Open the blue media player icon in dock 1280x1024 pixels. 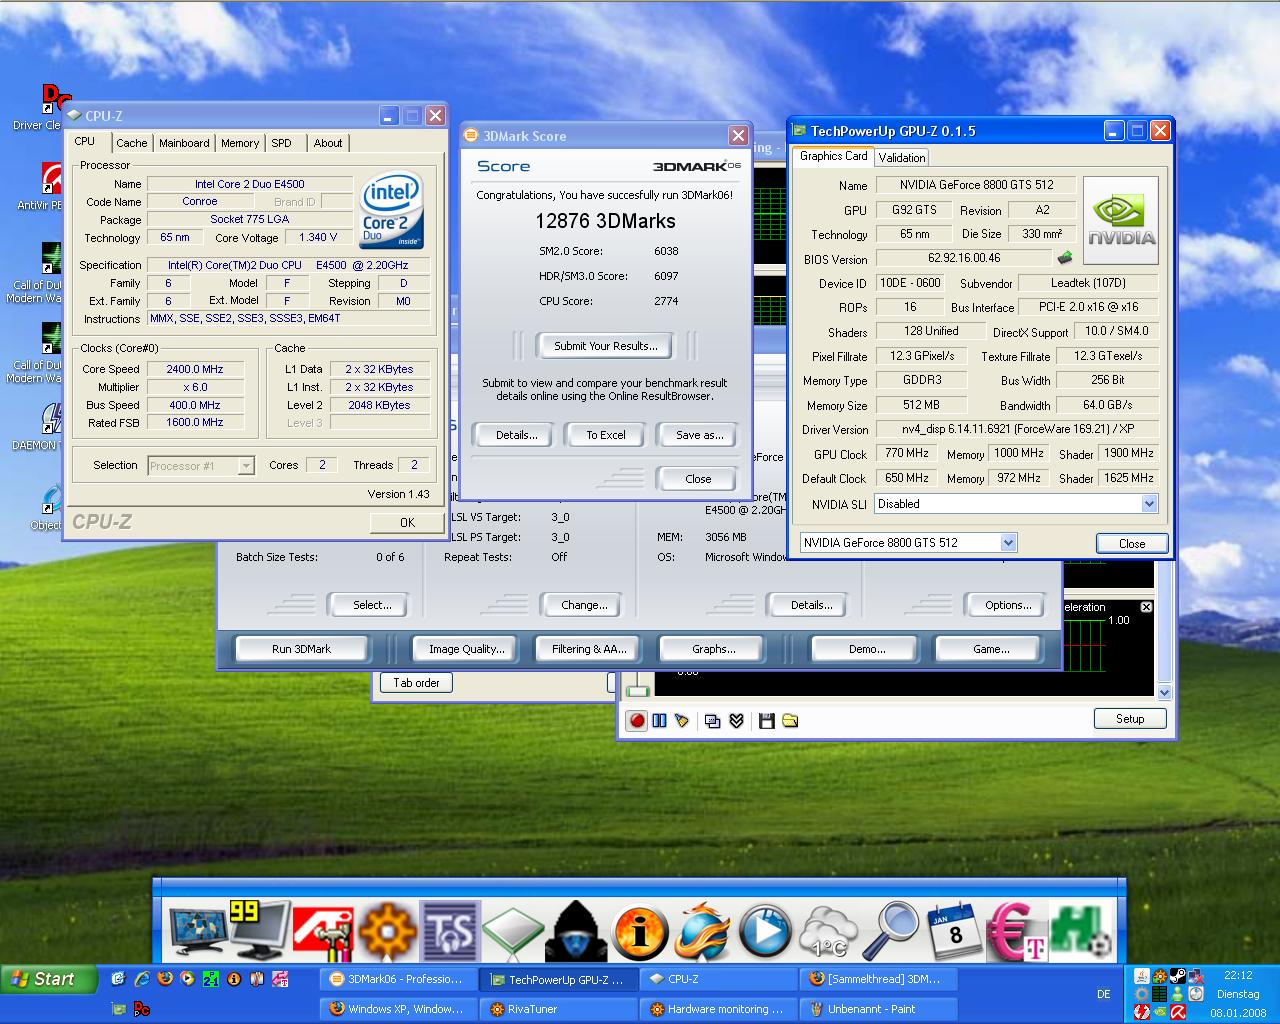point(765,932)
